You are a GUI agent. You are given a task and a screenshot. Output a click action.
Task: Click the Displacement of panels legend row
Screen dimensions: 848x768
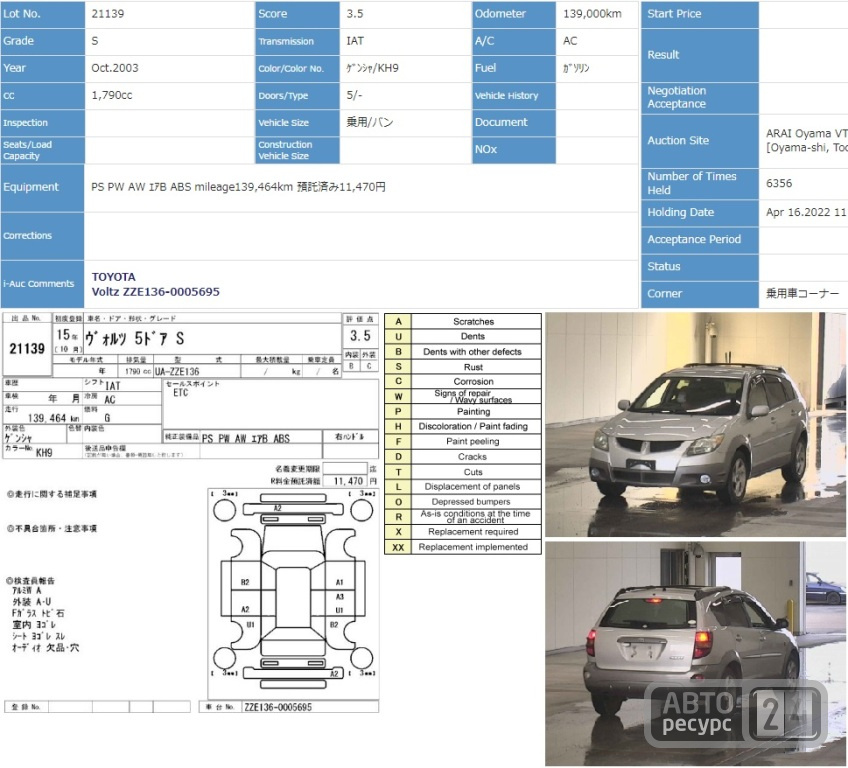point(463,487)
